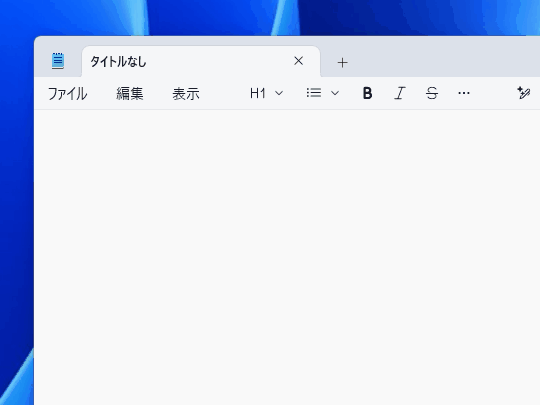Toggle bold formatting
The width and height of the screenshot is (540, 405).
pos(367,93)
